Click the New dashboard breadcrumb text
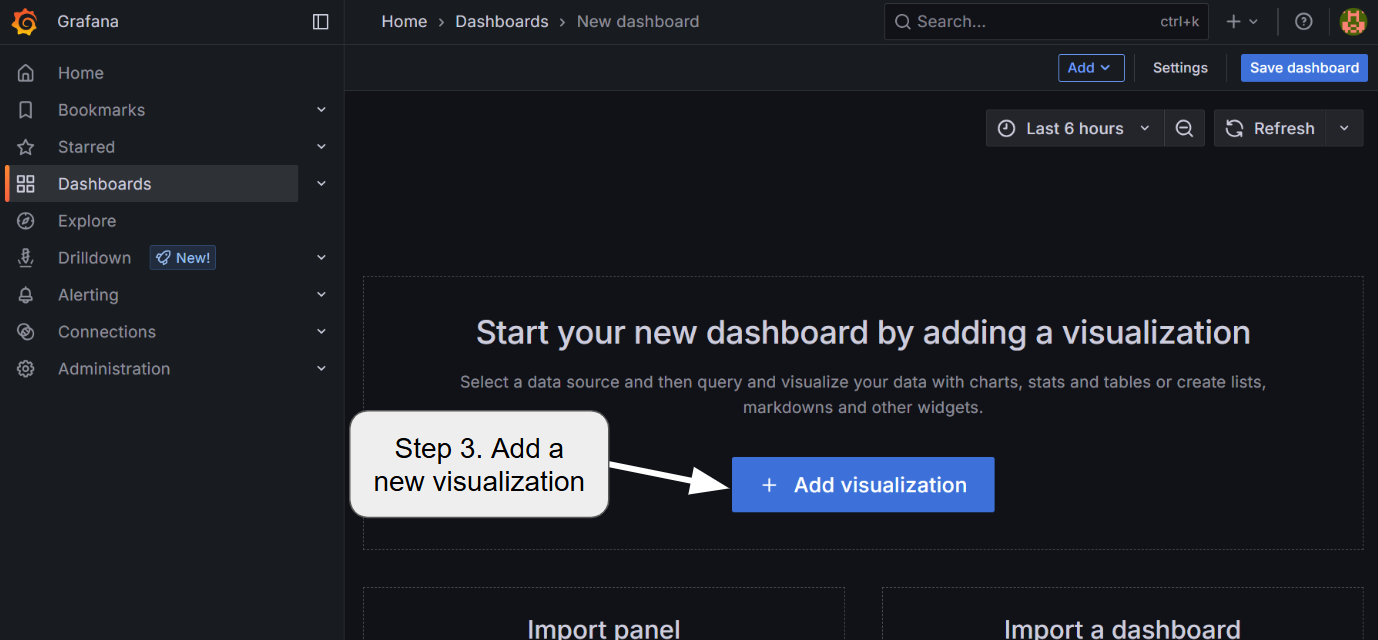Screen dimensions: 1378x640 [x=638, y=21]
